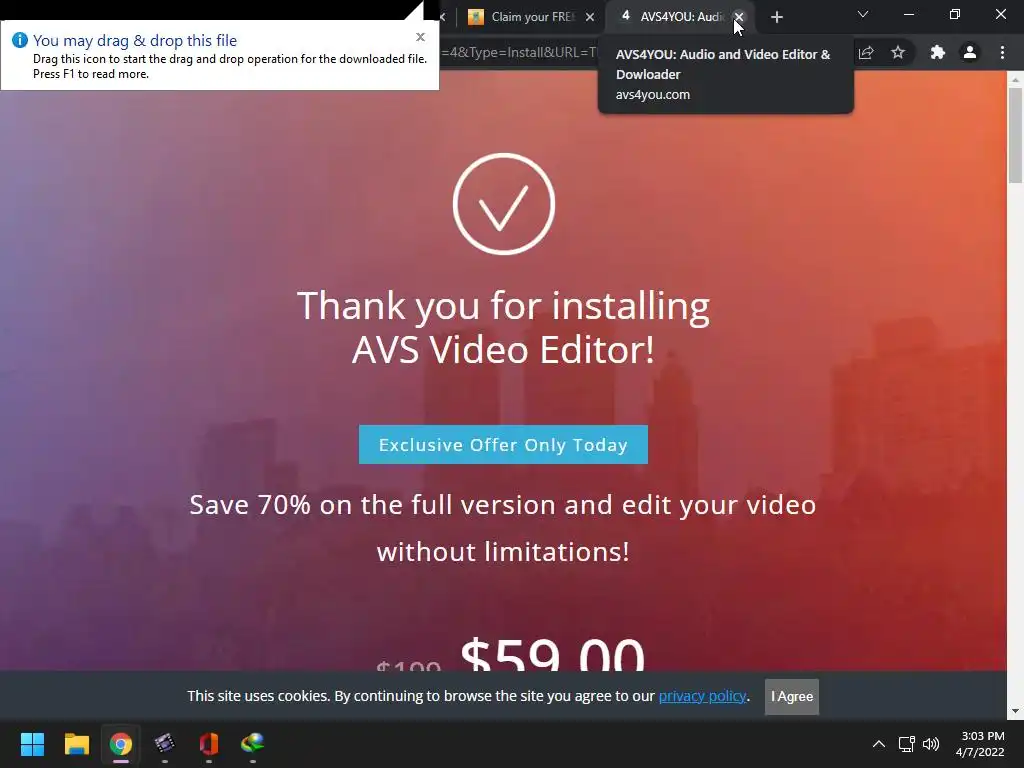The height and width of the screenshot is (768, 1024).
Task: Open the video editor taskbar icon
Action: click(x=165, y=744)
